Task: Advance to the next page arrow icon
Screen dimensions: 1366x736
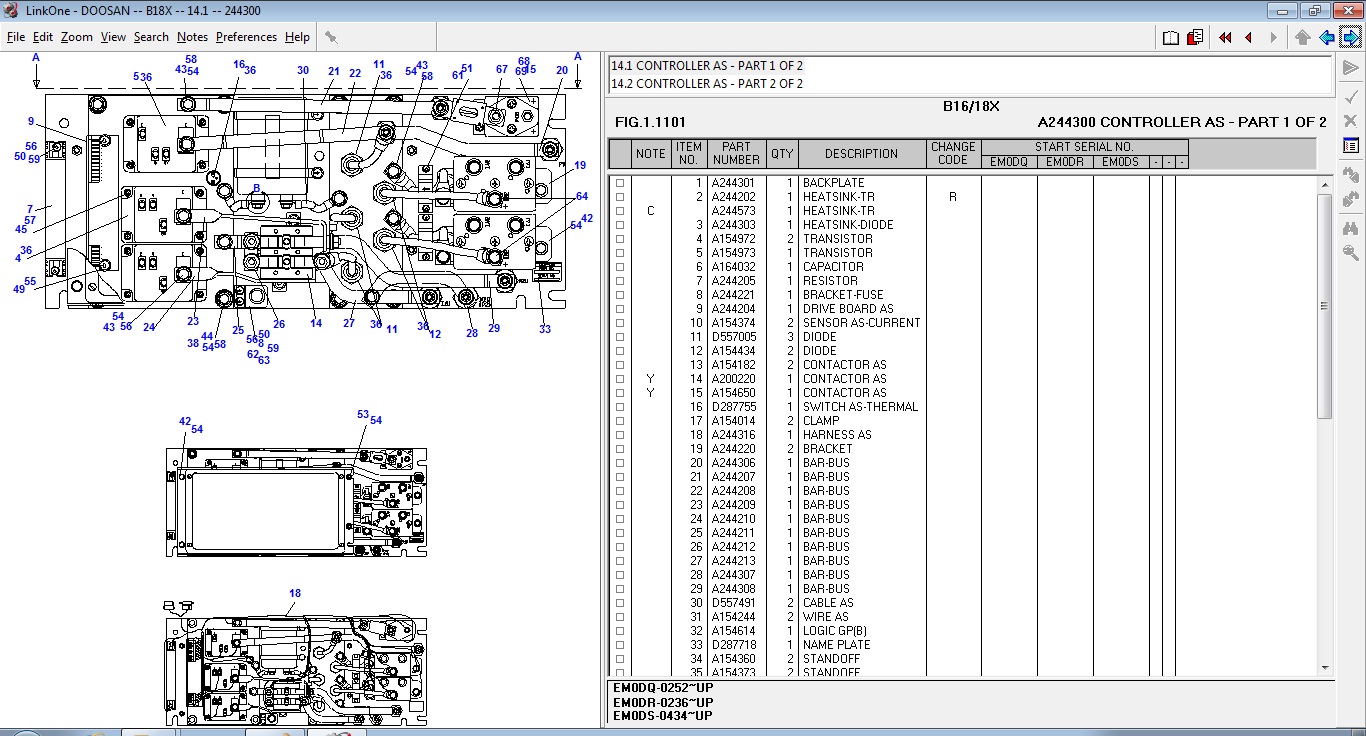Action: 1272,36
